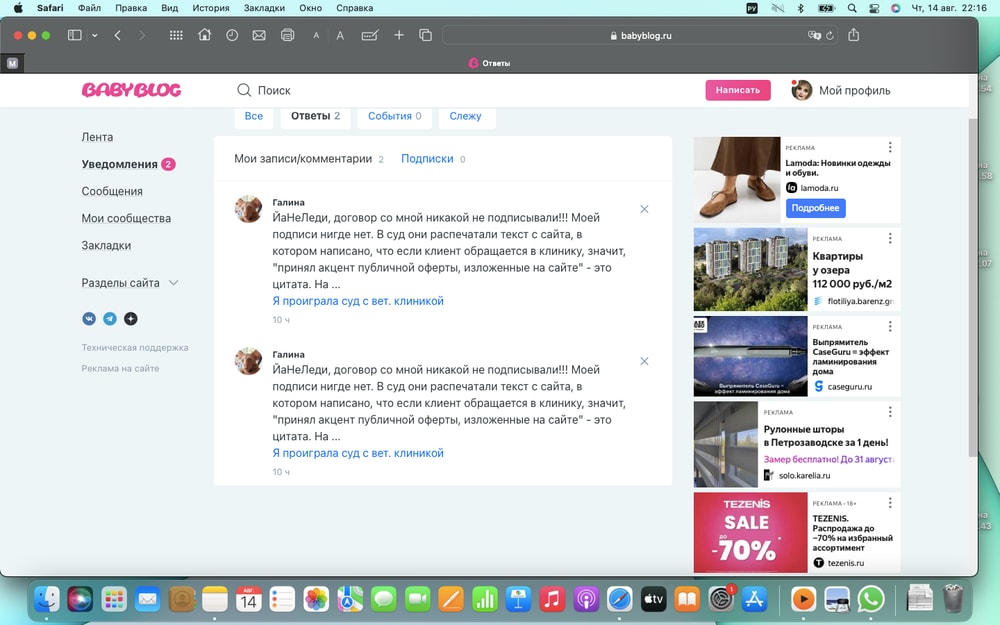The height and width of the screenshot is (625, 1000).
Task: Switch to the События tab
Action: [394, 116]
